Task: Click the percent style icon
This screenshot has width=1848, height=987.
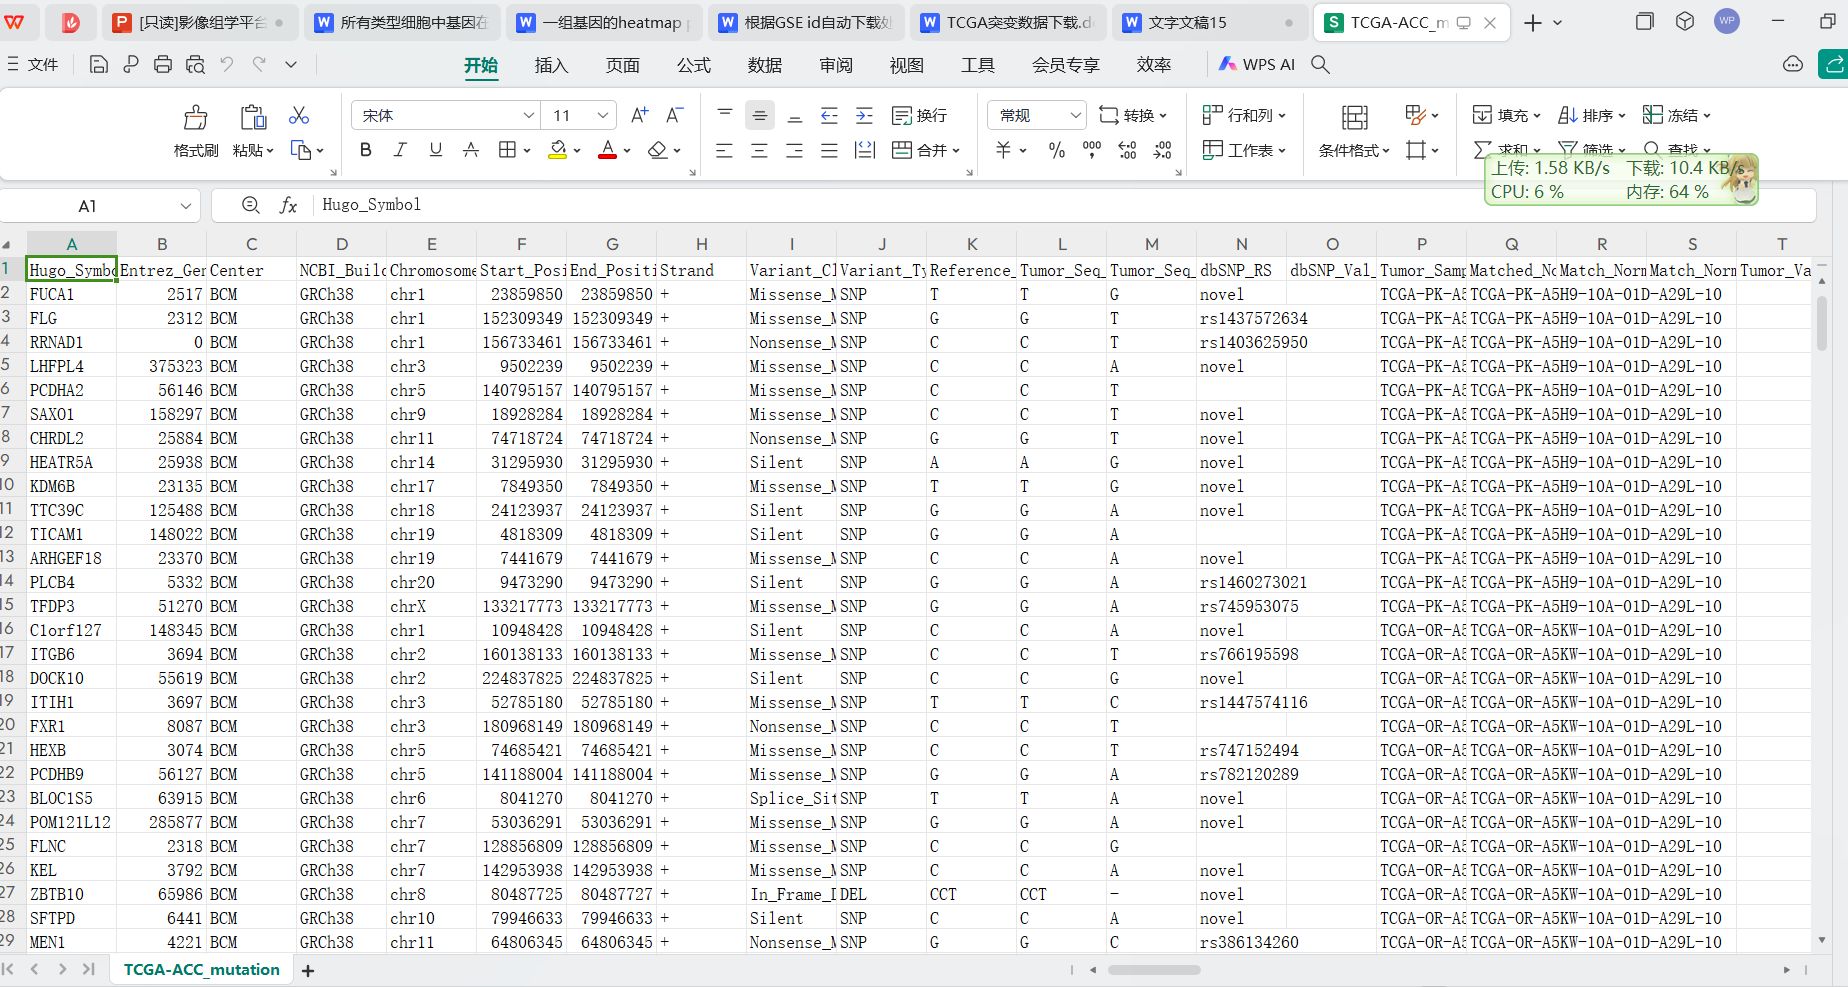Action: point(1057,150)
